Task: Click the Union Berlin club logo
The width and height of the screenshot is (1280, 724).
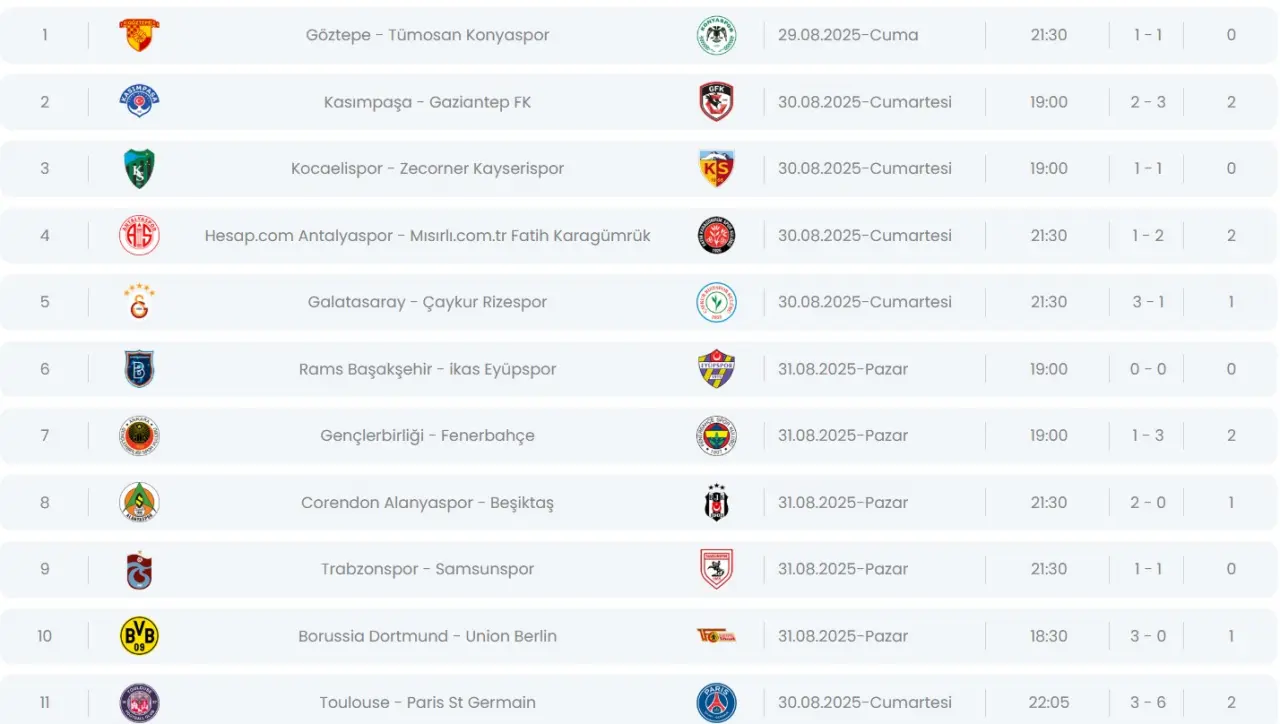Action: pyautogui.click(x=716, y=636)
